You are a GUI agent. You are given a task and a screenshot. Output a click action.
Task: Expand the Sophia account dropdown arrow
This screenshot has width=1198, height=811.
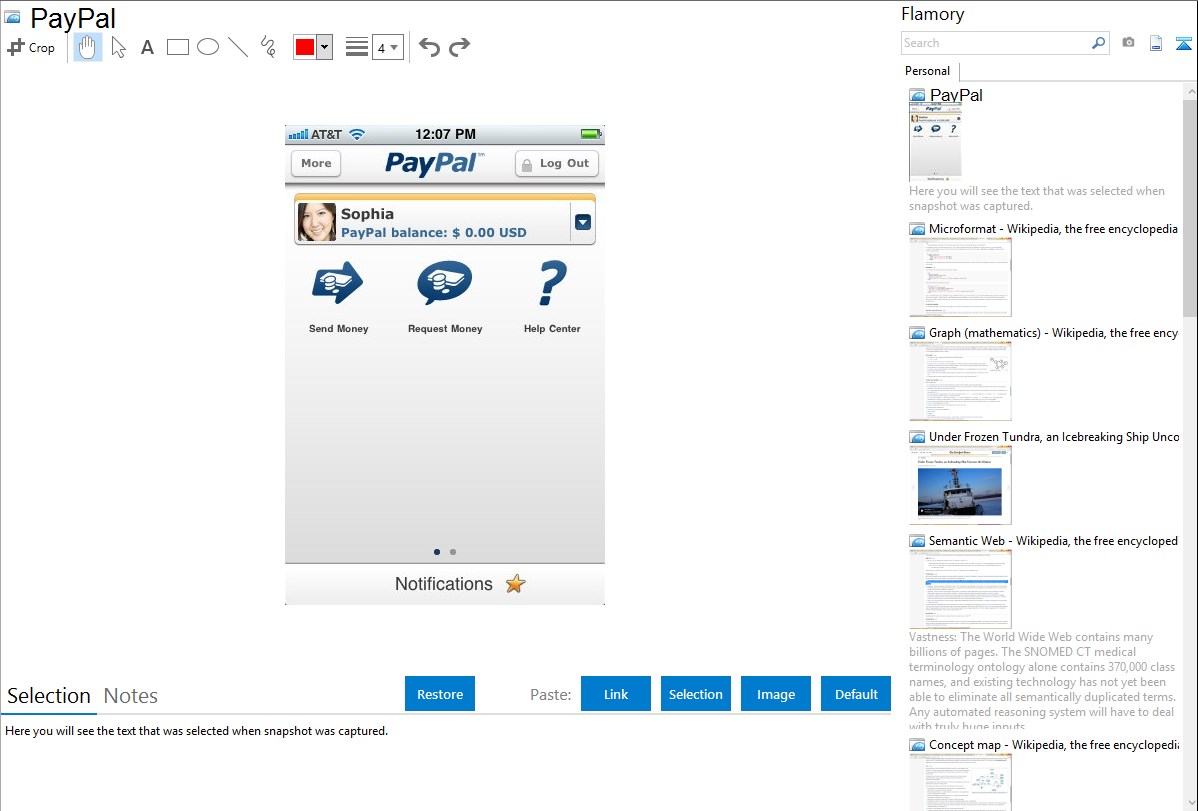tap(583, 222)
